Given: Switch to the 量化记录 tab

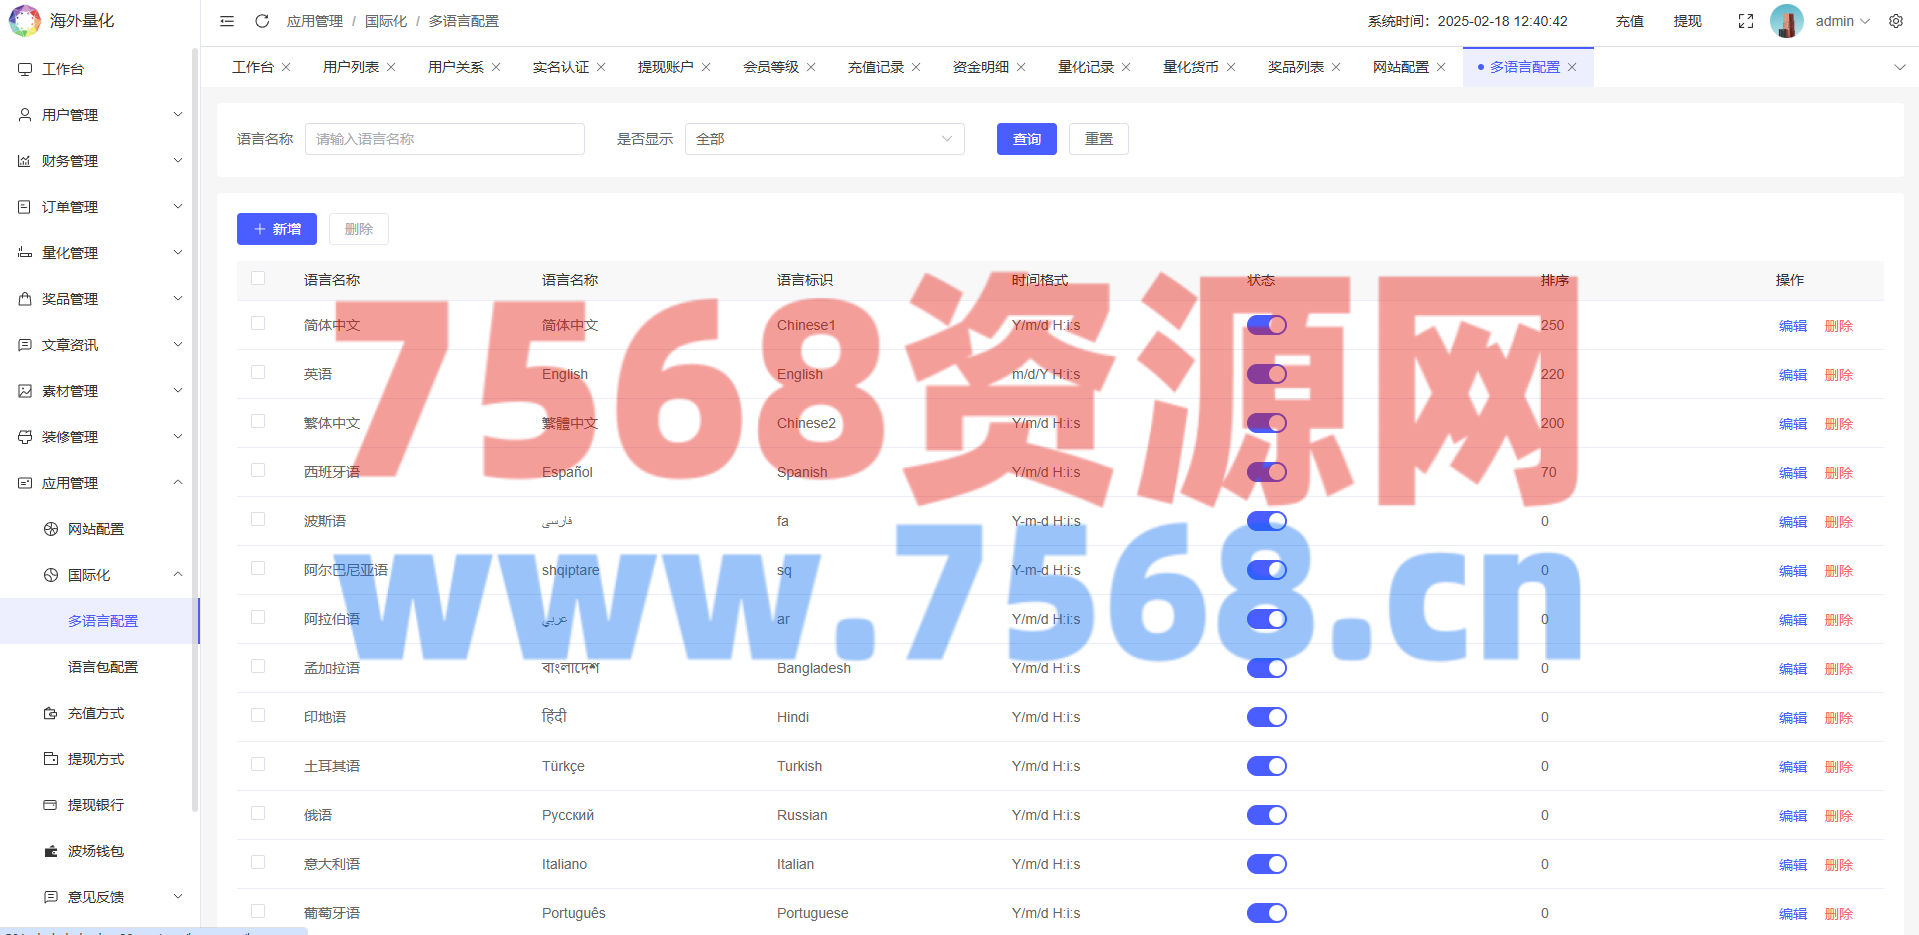Looking at the screenshot, I should pyautogui.click(x=1085, y=67).
